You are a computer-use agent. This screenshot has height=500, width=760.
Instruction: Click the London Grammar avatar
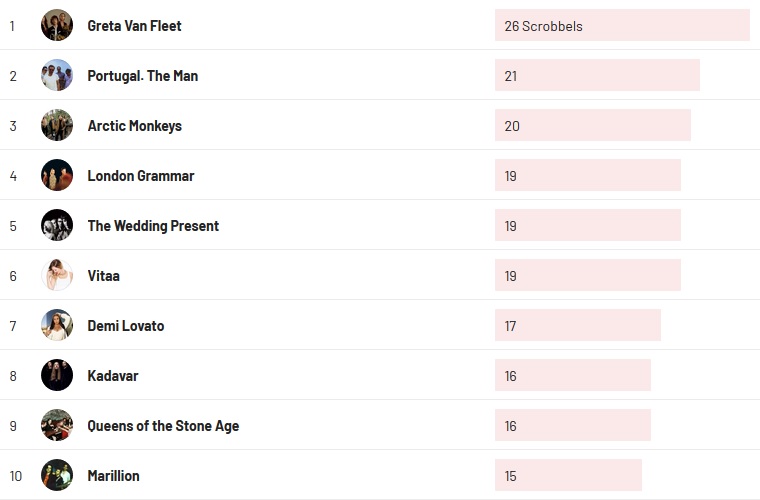point(57,175)
